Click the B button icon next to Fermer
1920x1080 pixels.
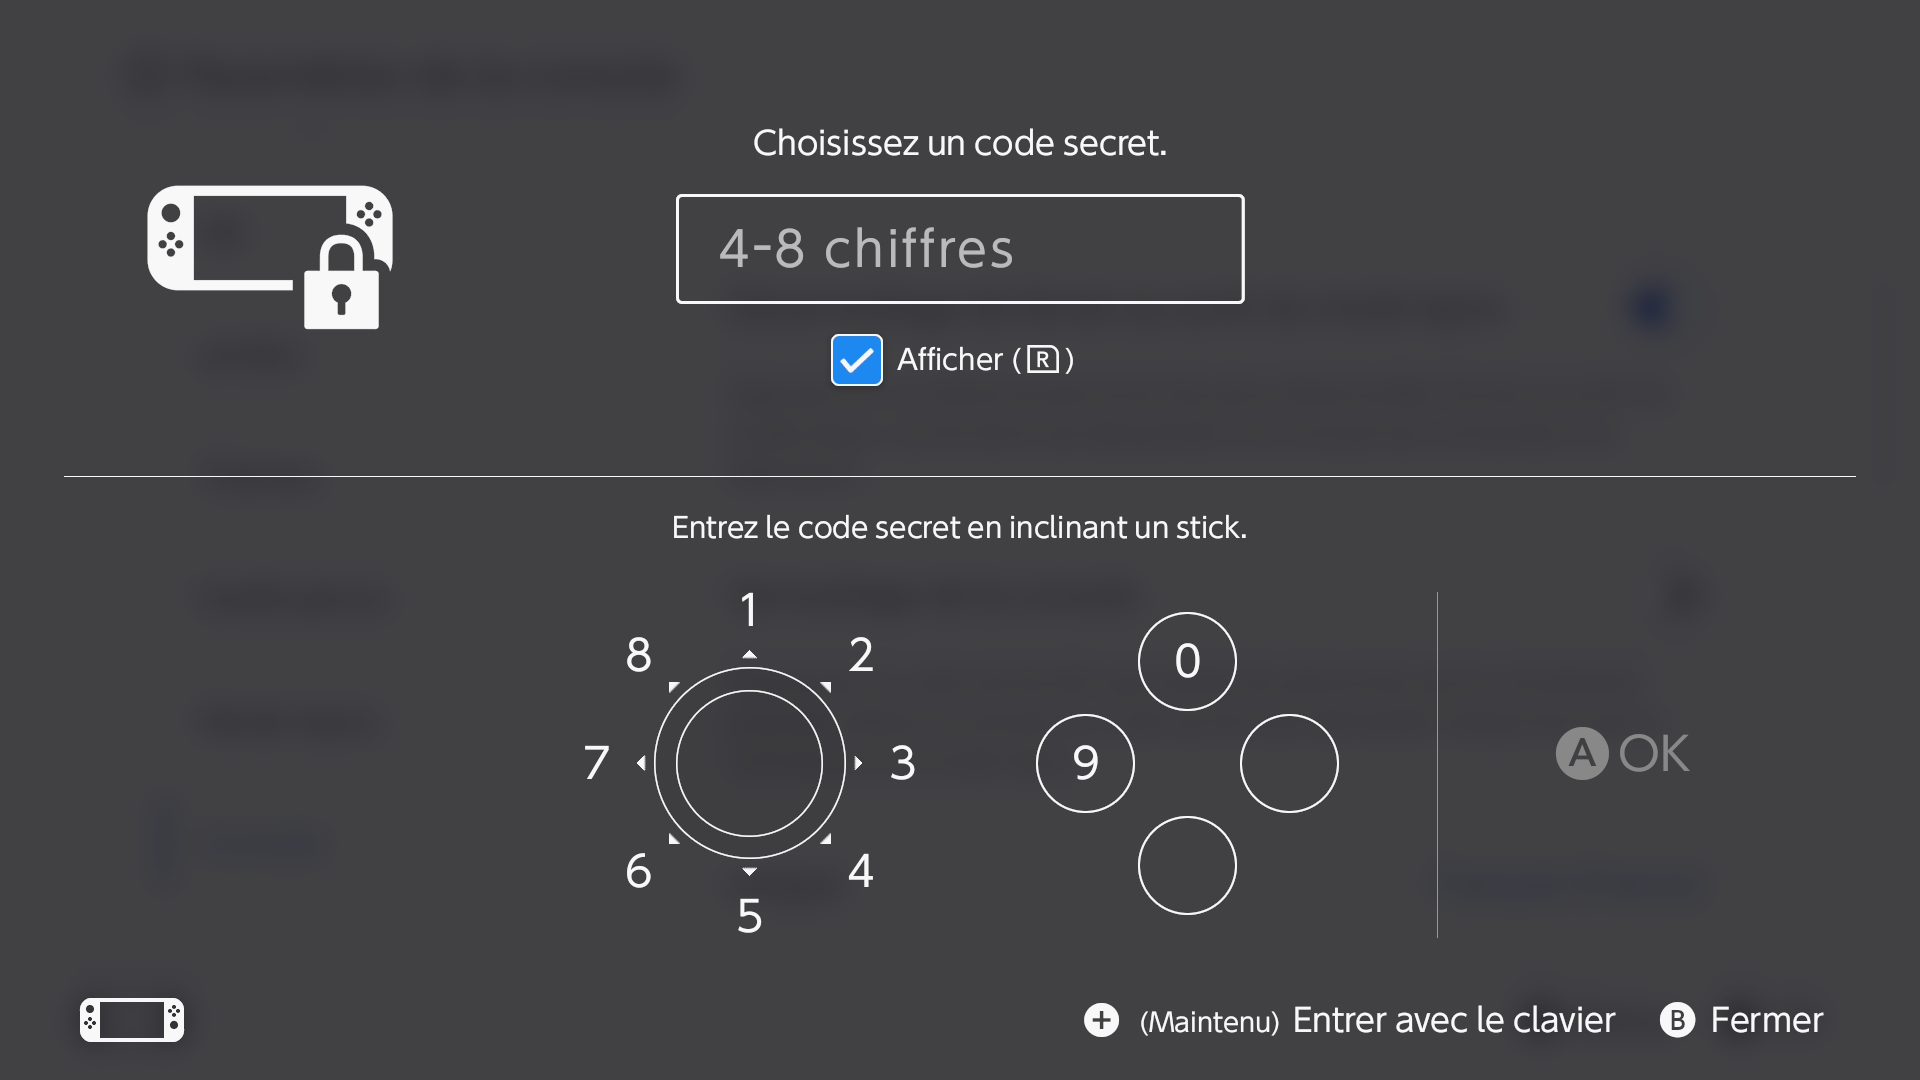point(1677,1020)
